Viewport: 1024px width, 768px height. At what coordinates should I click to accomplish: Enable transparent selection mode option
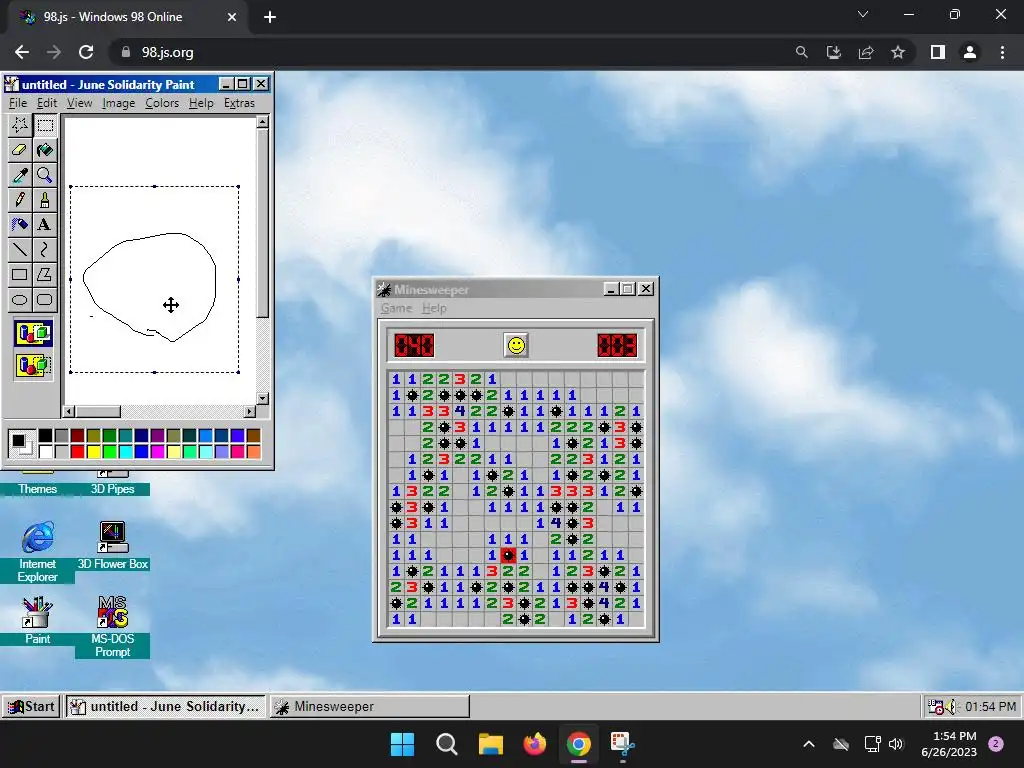coord(33,365)
